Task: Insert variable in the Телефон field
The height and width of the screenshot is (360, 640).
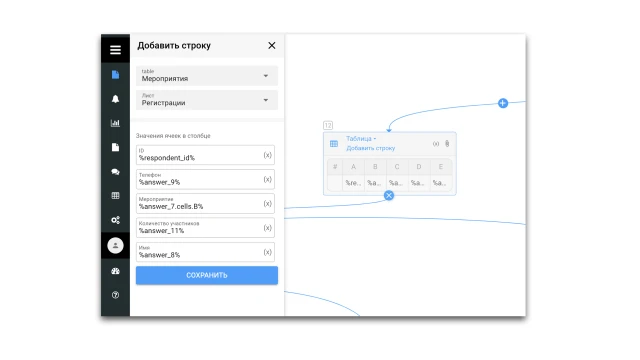Action: (267, 179)
